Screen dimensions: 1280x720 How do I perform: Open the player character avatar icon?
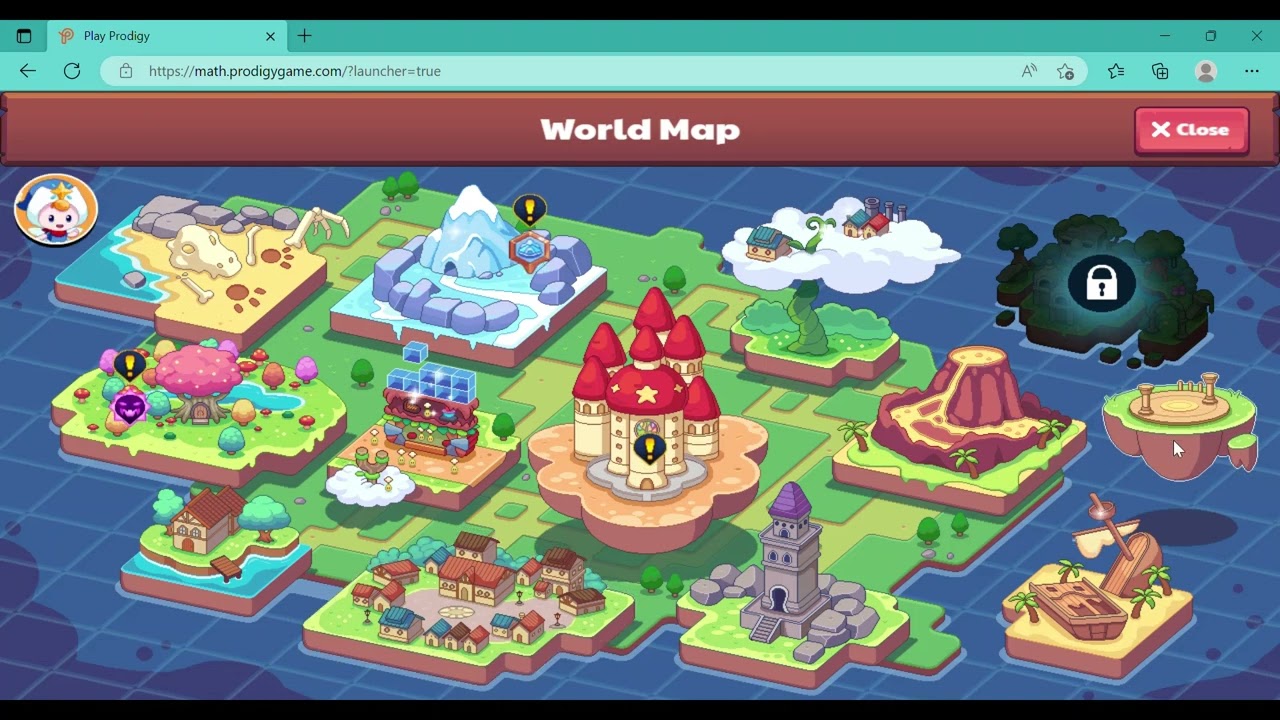(x=56, y=210)
